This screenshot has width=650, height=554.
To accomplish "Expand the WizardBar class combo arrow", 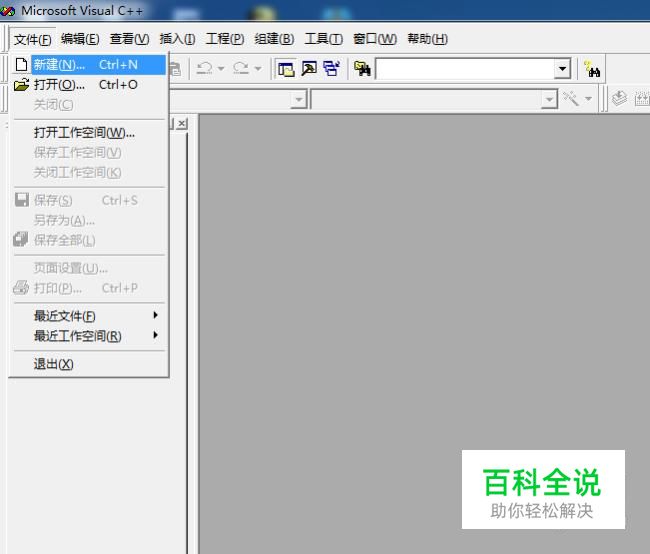I will pos(298,100).
